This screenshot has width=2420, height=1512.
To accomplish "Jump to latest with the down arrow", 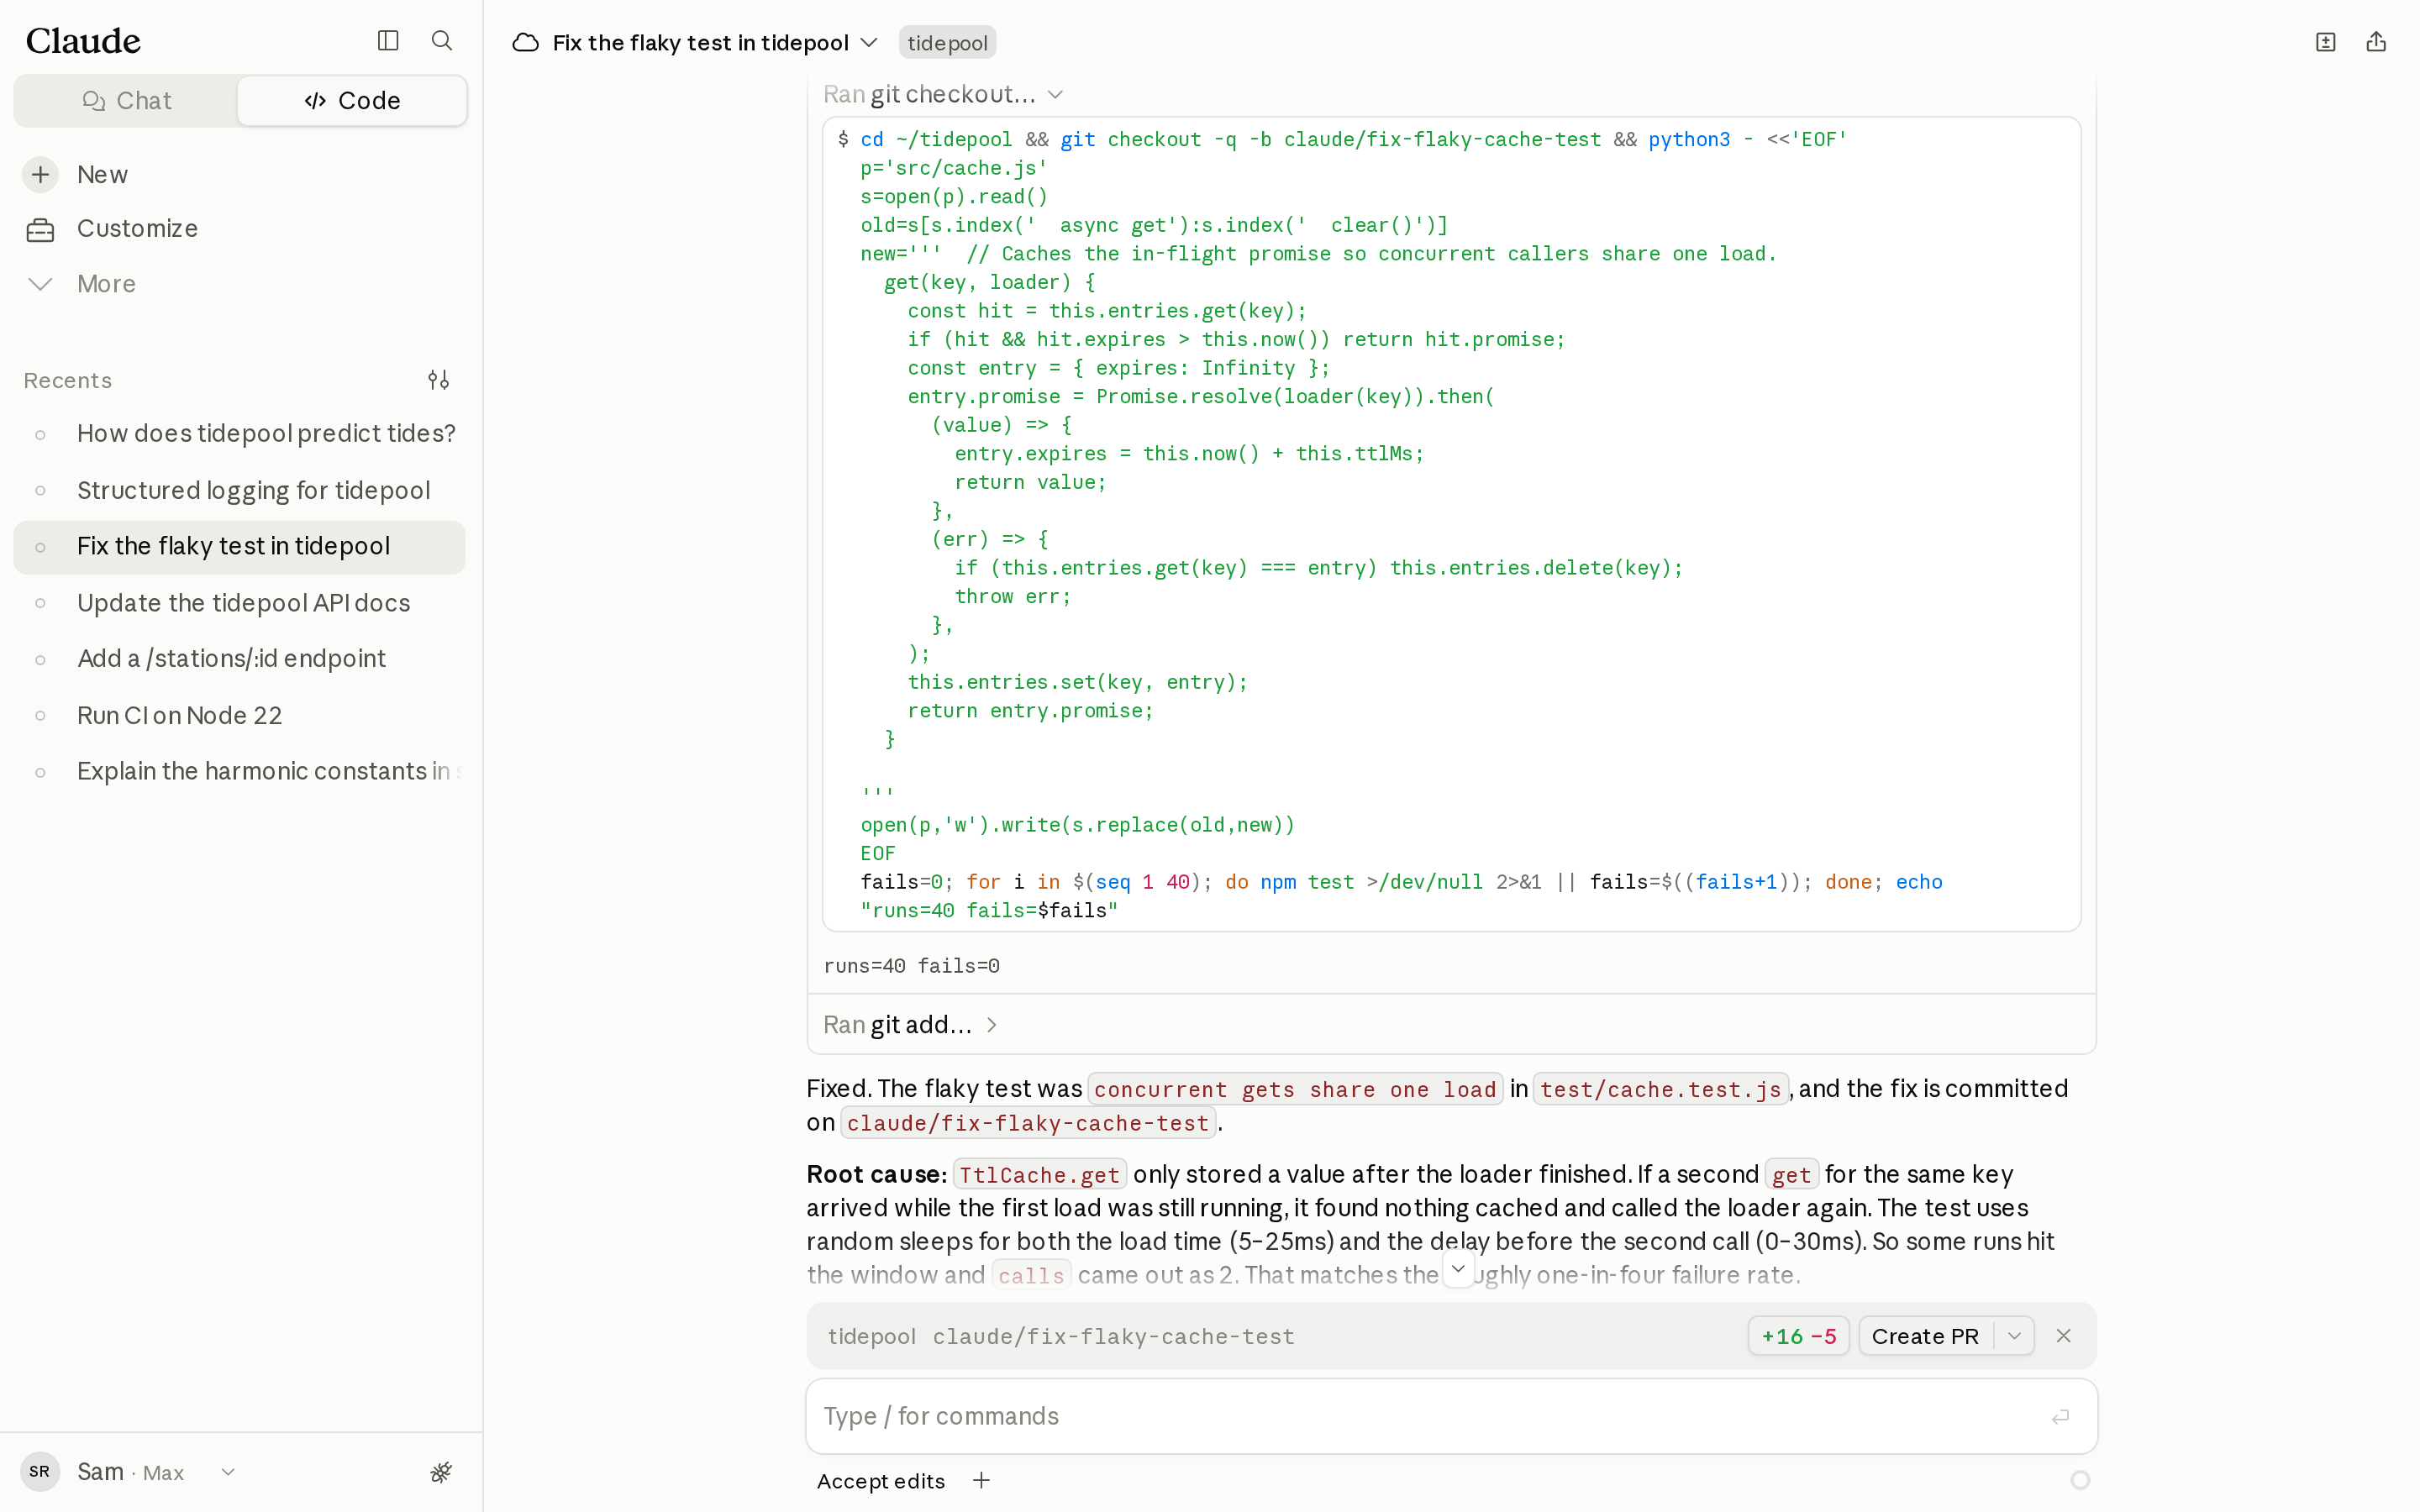I will [x=1458, y=1269].
